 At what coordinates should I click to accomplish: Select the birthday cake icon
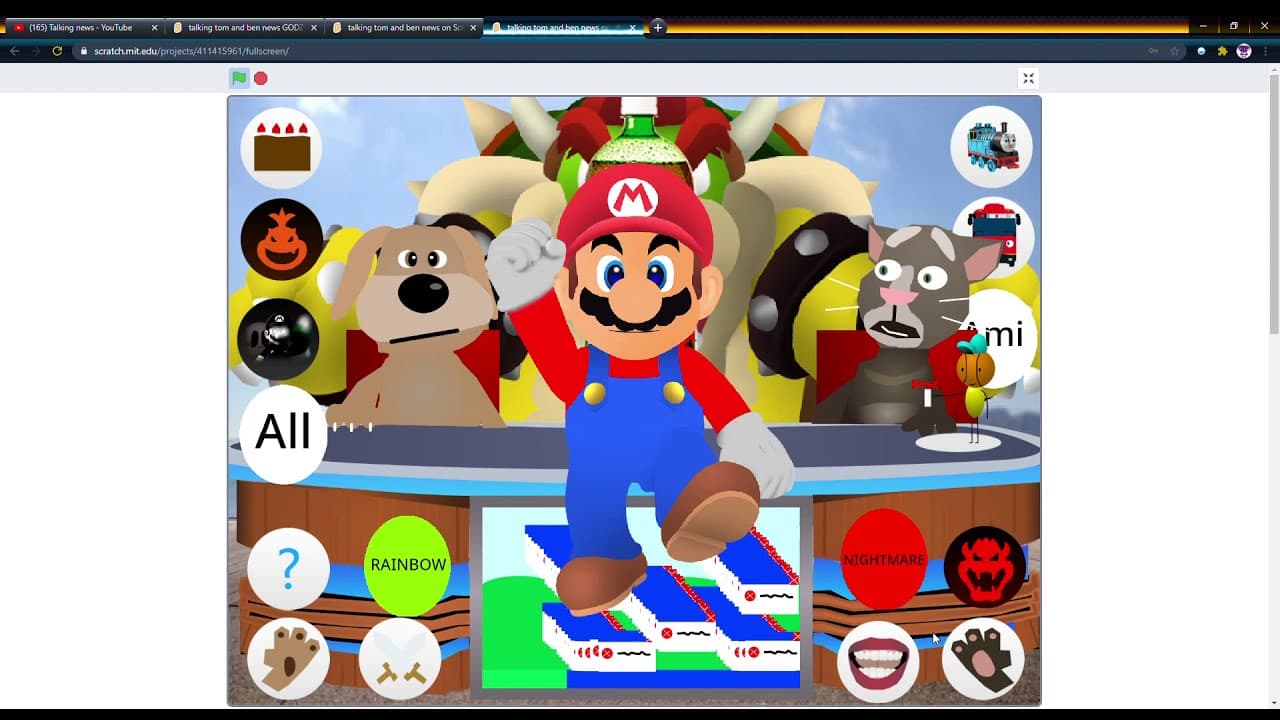pos(282,148)
